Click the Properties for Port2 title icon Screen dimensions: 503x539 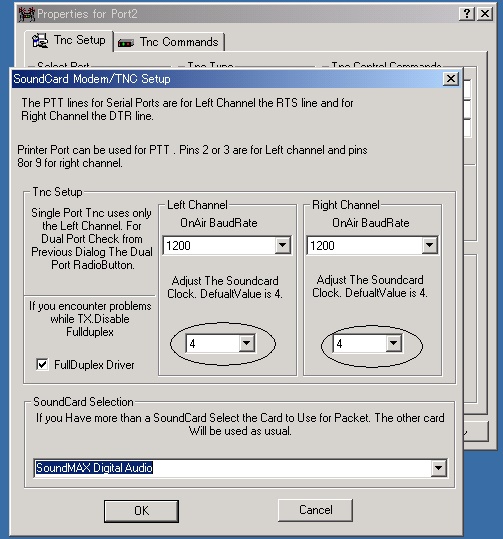pyautogui.click(x=26, y=14)
